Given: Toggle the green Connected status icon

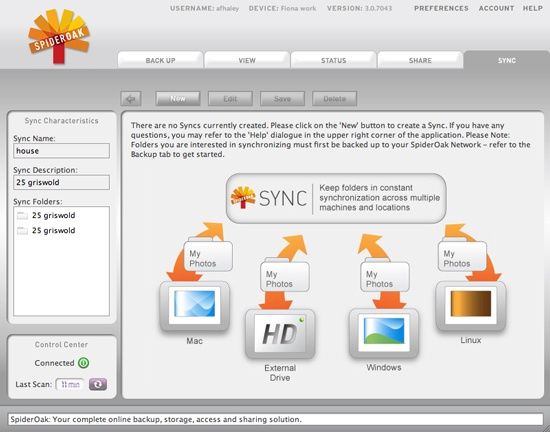Looking at the screenshot, I should tap(83, 363).
